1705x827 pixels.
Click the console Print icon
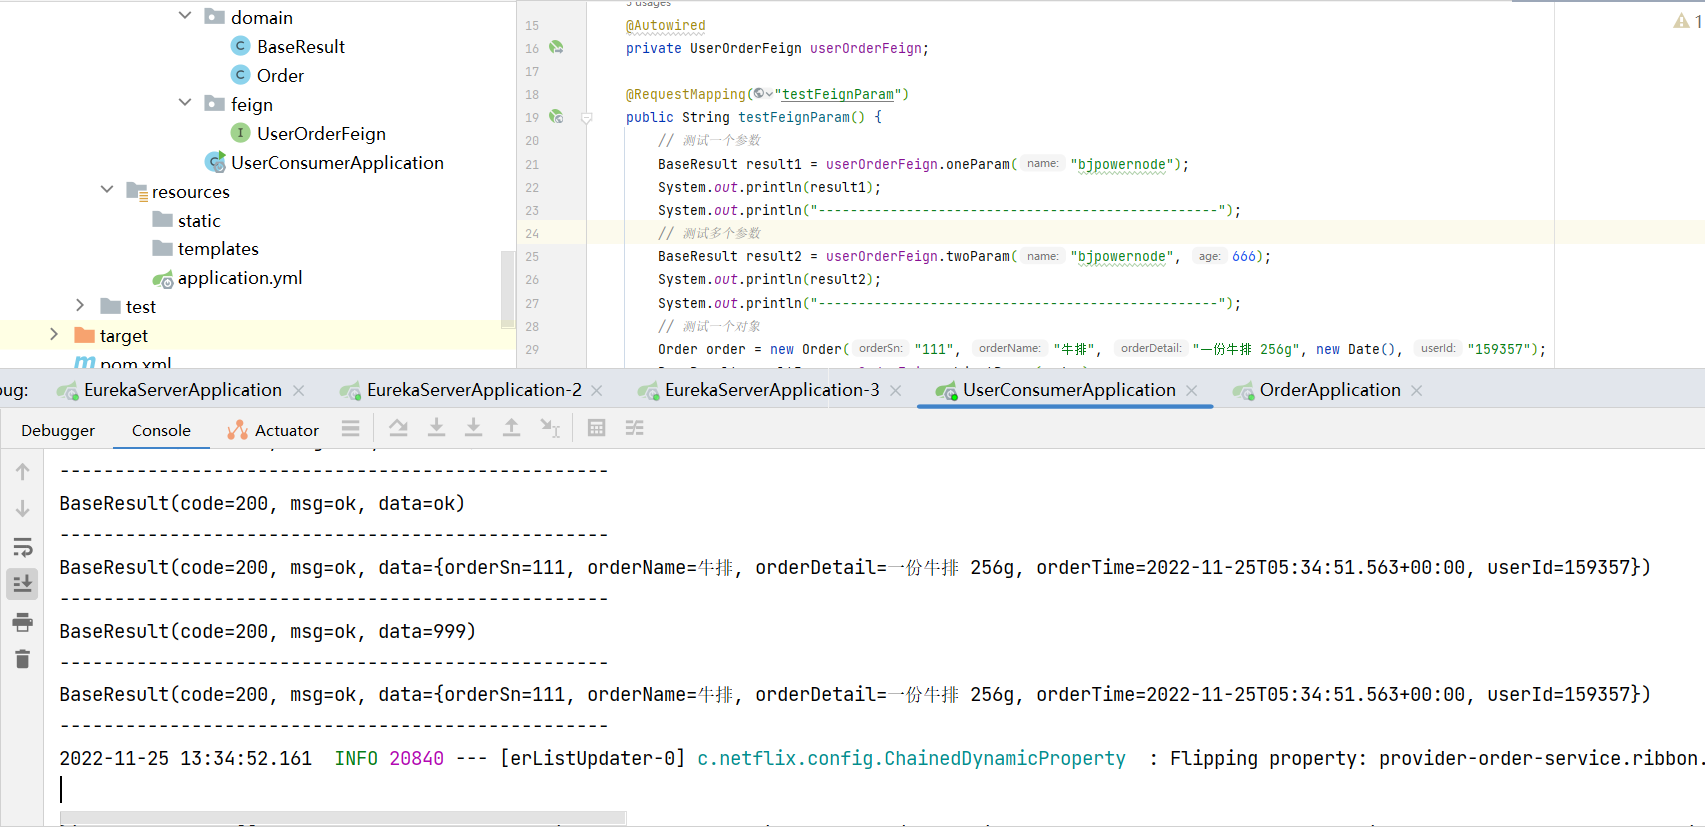coord(22,622)
